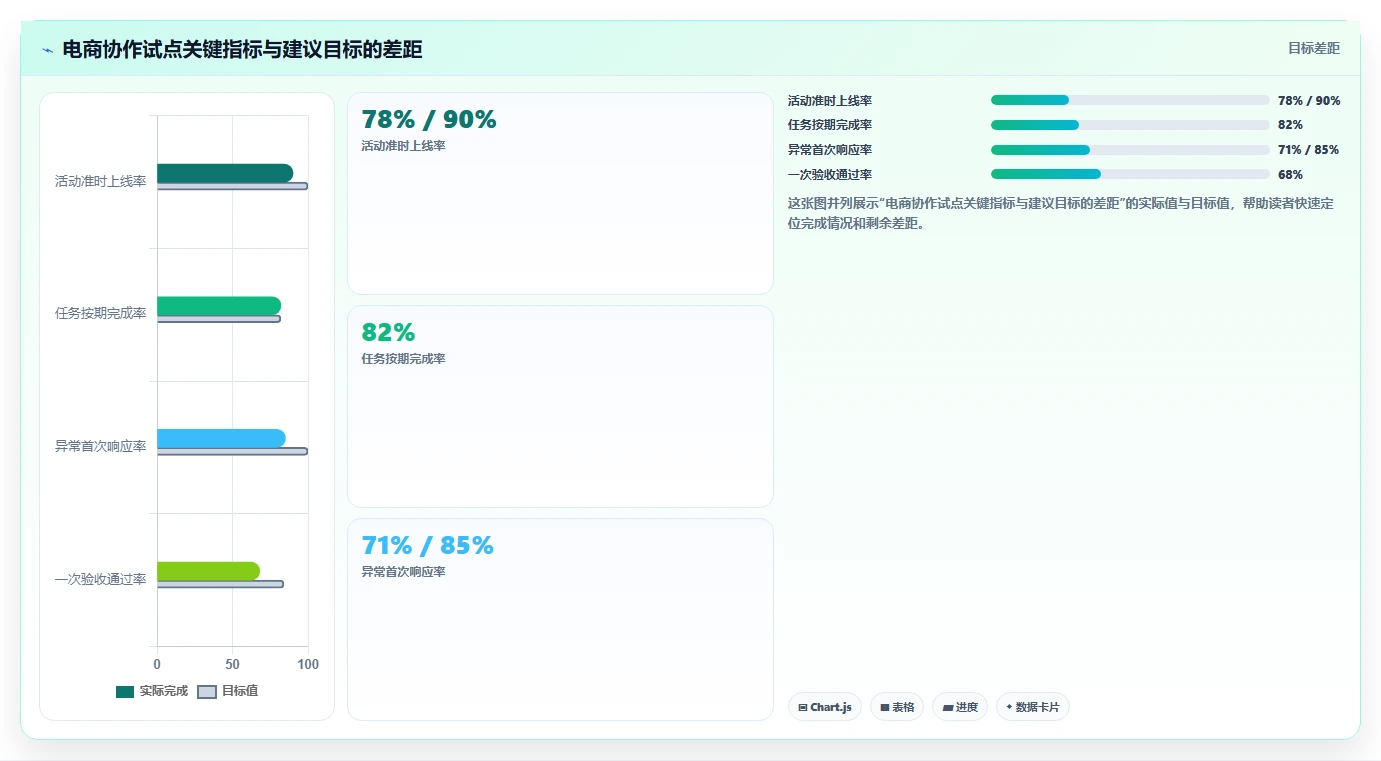Viewport: 1381px width, 761px height.
Task: Click the 活动准时上线率 actual bar in chart
Action: 225,173
